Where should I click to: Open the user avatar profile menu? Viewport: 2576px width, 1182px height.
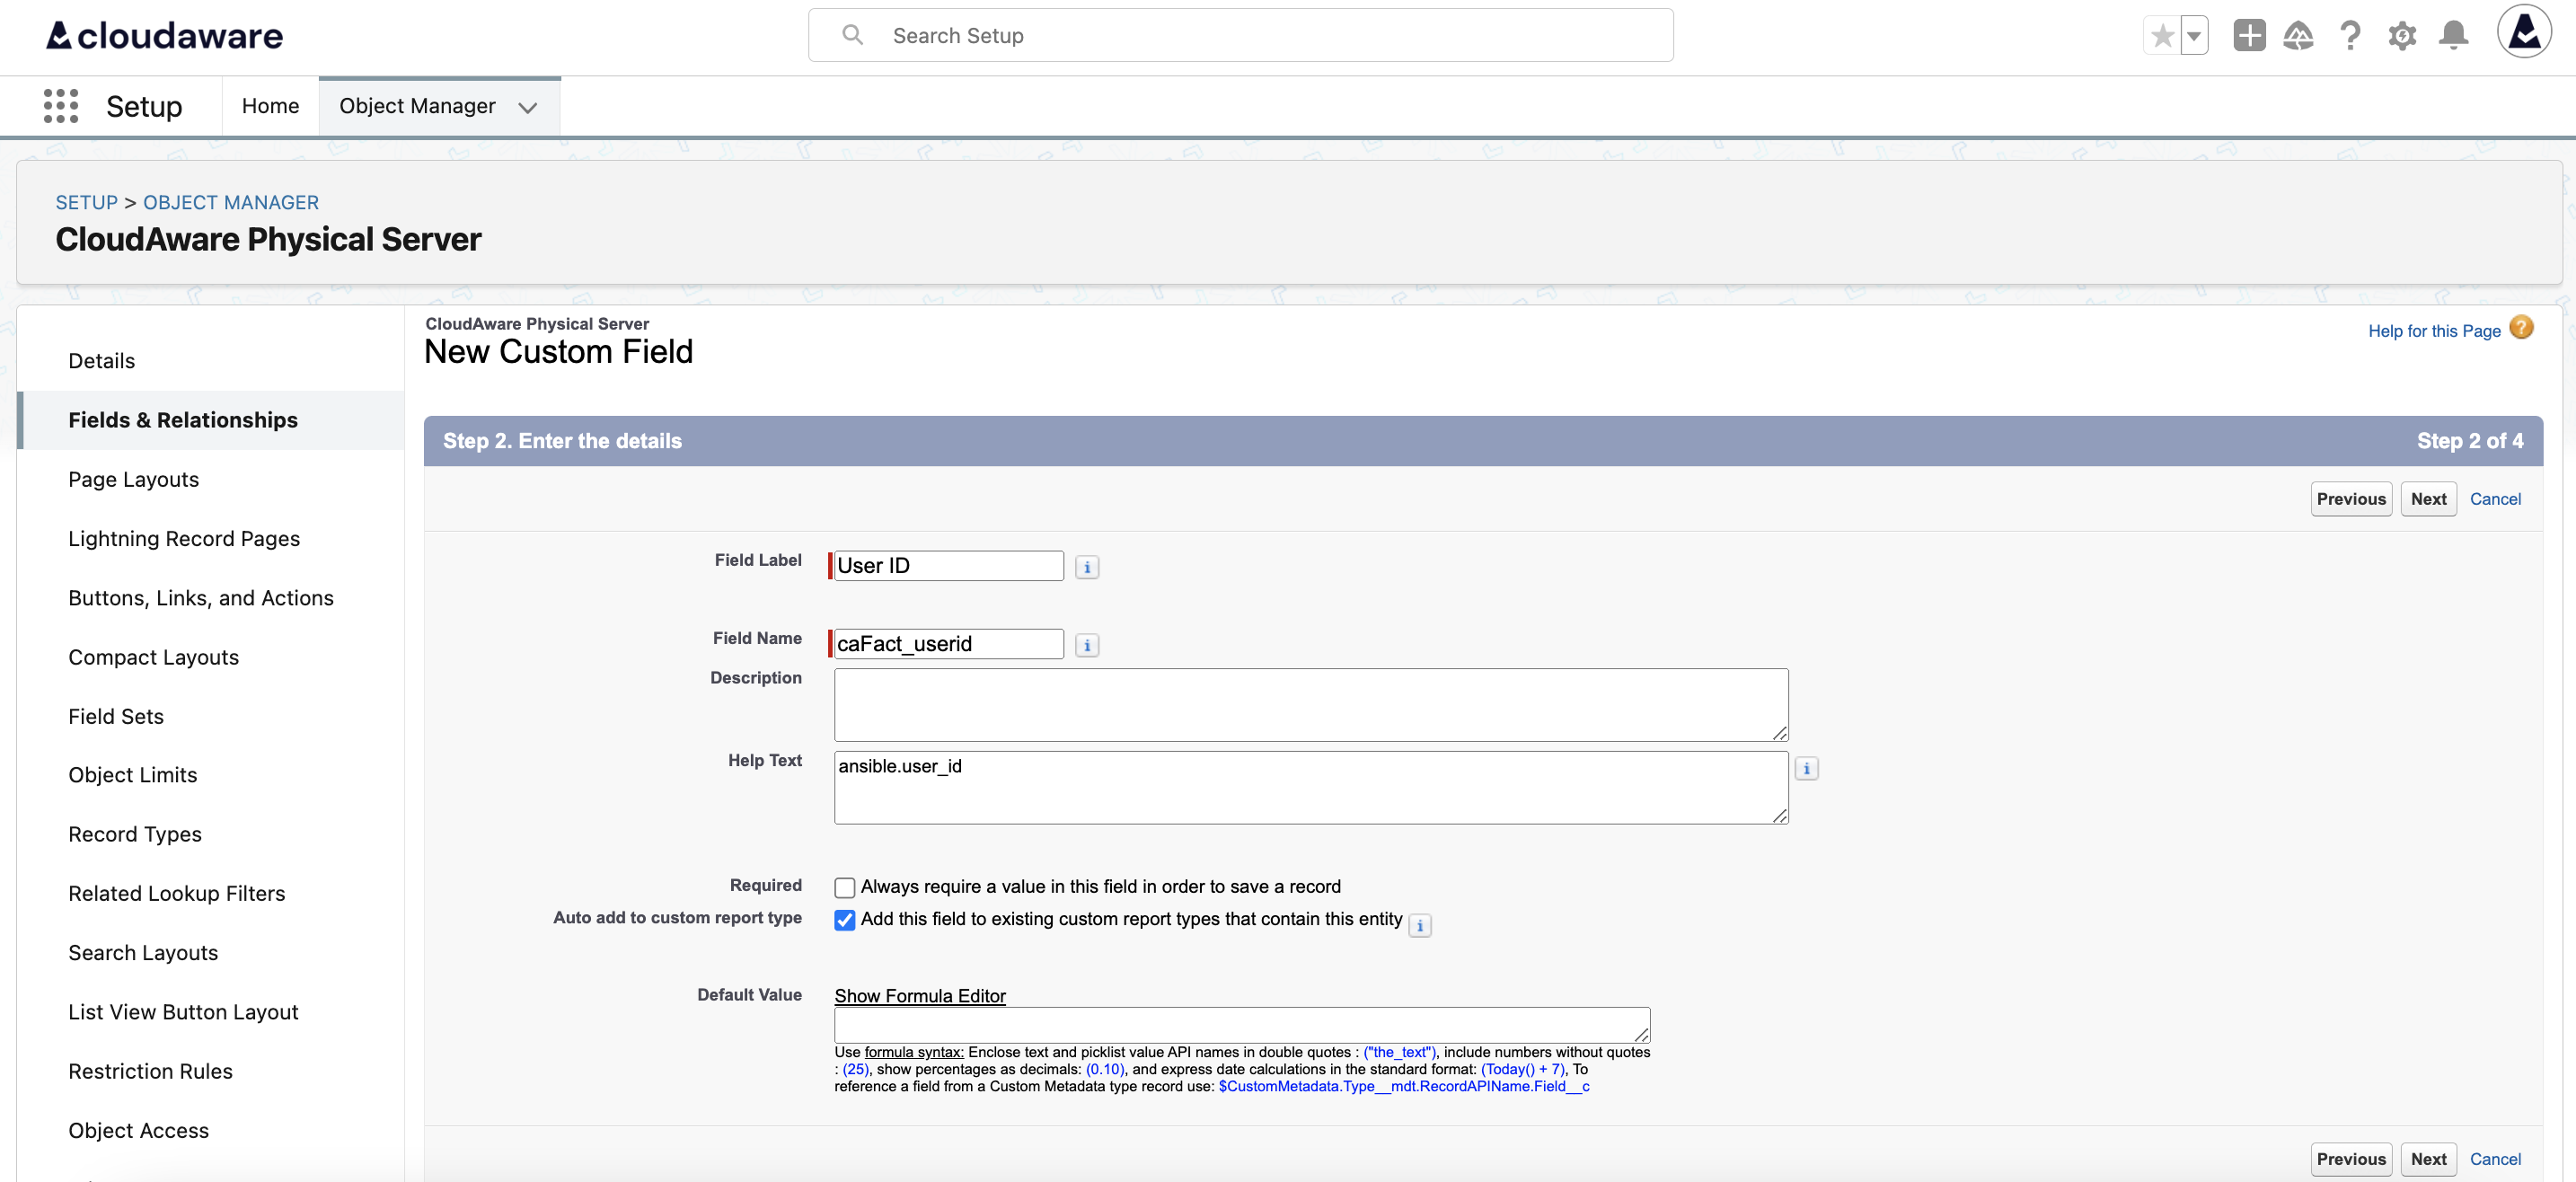[2525, 33]
